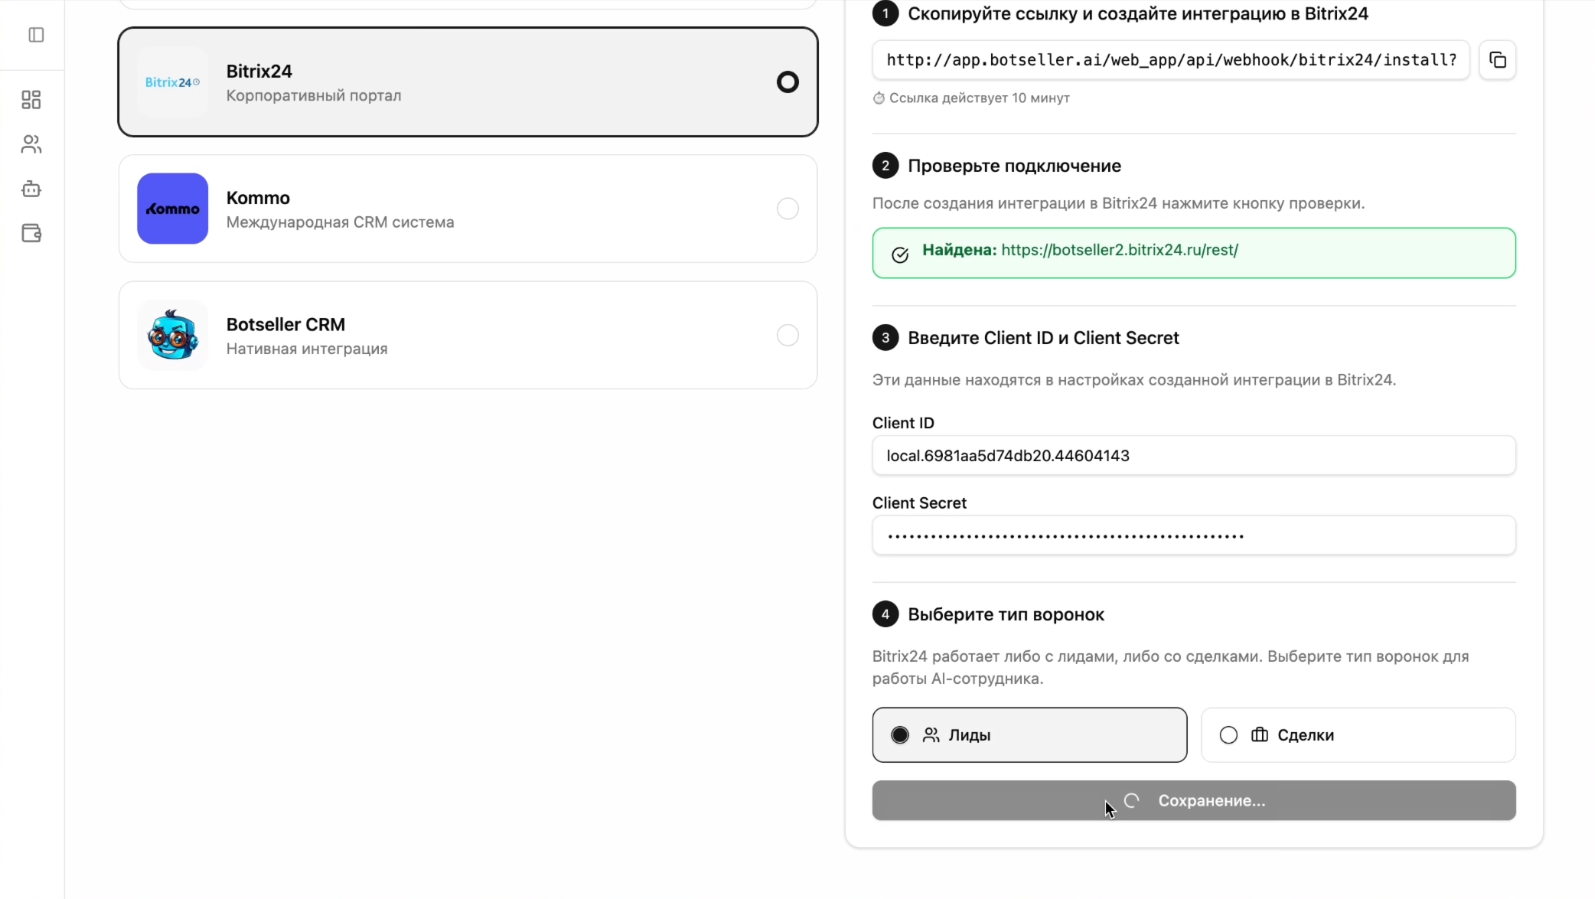
Task: Open the dashboard grid section in sidebar
Action: [31, 99]
